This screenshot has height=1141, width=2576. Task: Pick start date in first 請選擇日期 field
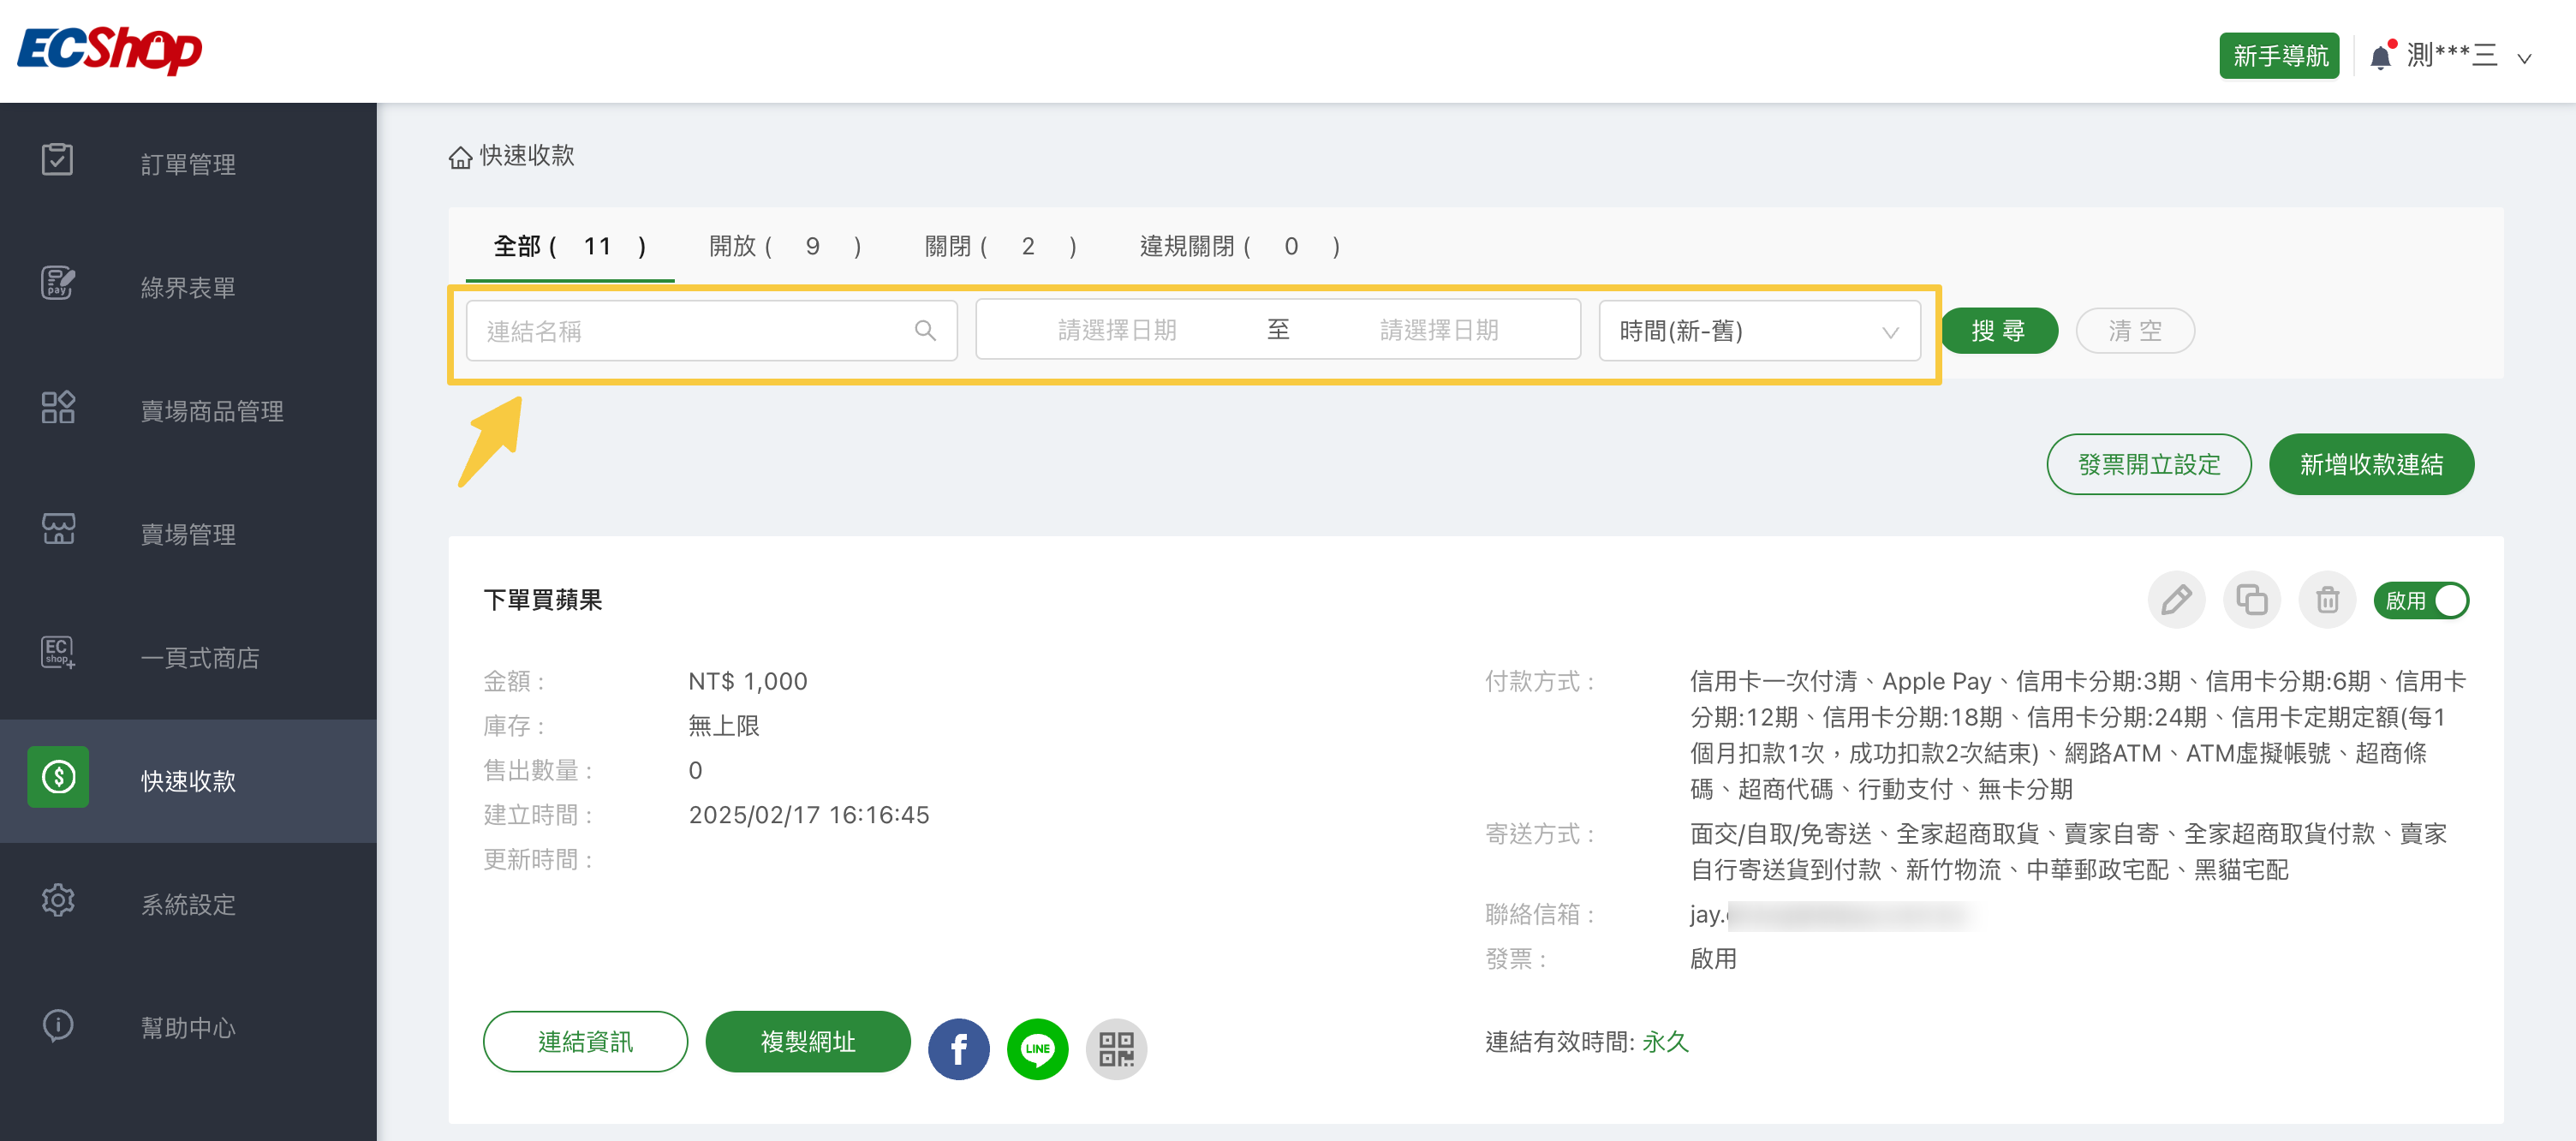pyautogui.click(x=1117, y=331)
